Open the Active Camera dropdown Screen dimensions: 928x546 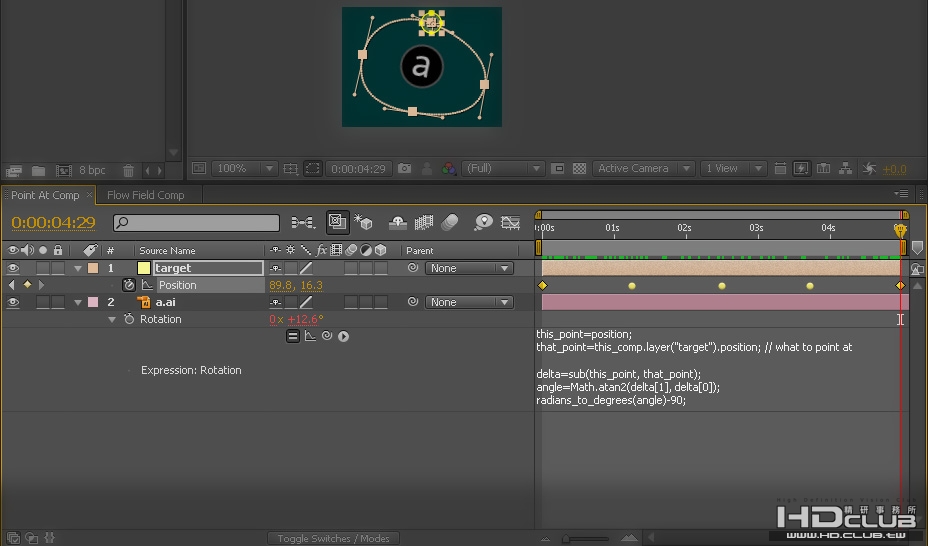tap(643, 169)
